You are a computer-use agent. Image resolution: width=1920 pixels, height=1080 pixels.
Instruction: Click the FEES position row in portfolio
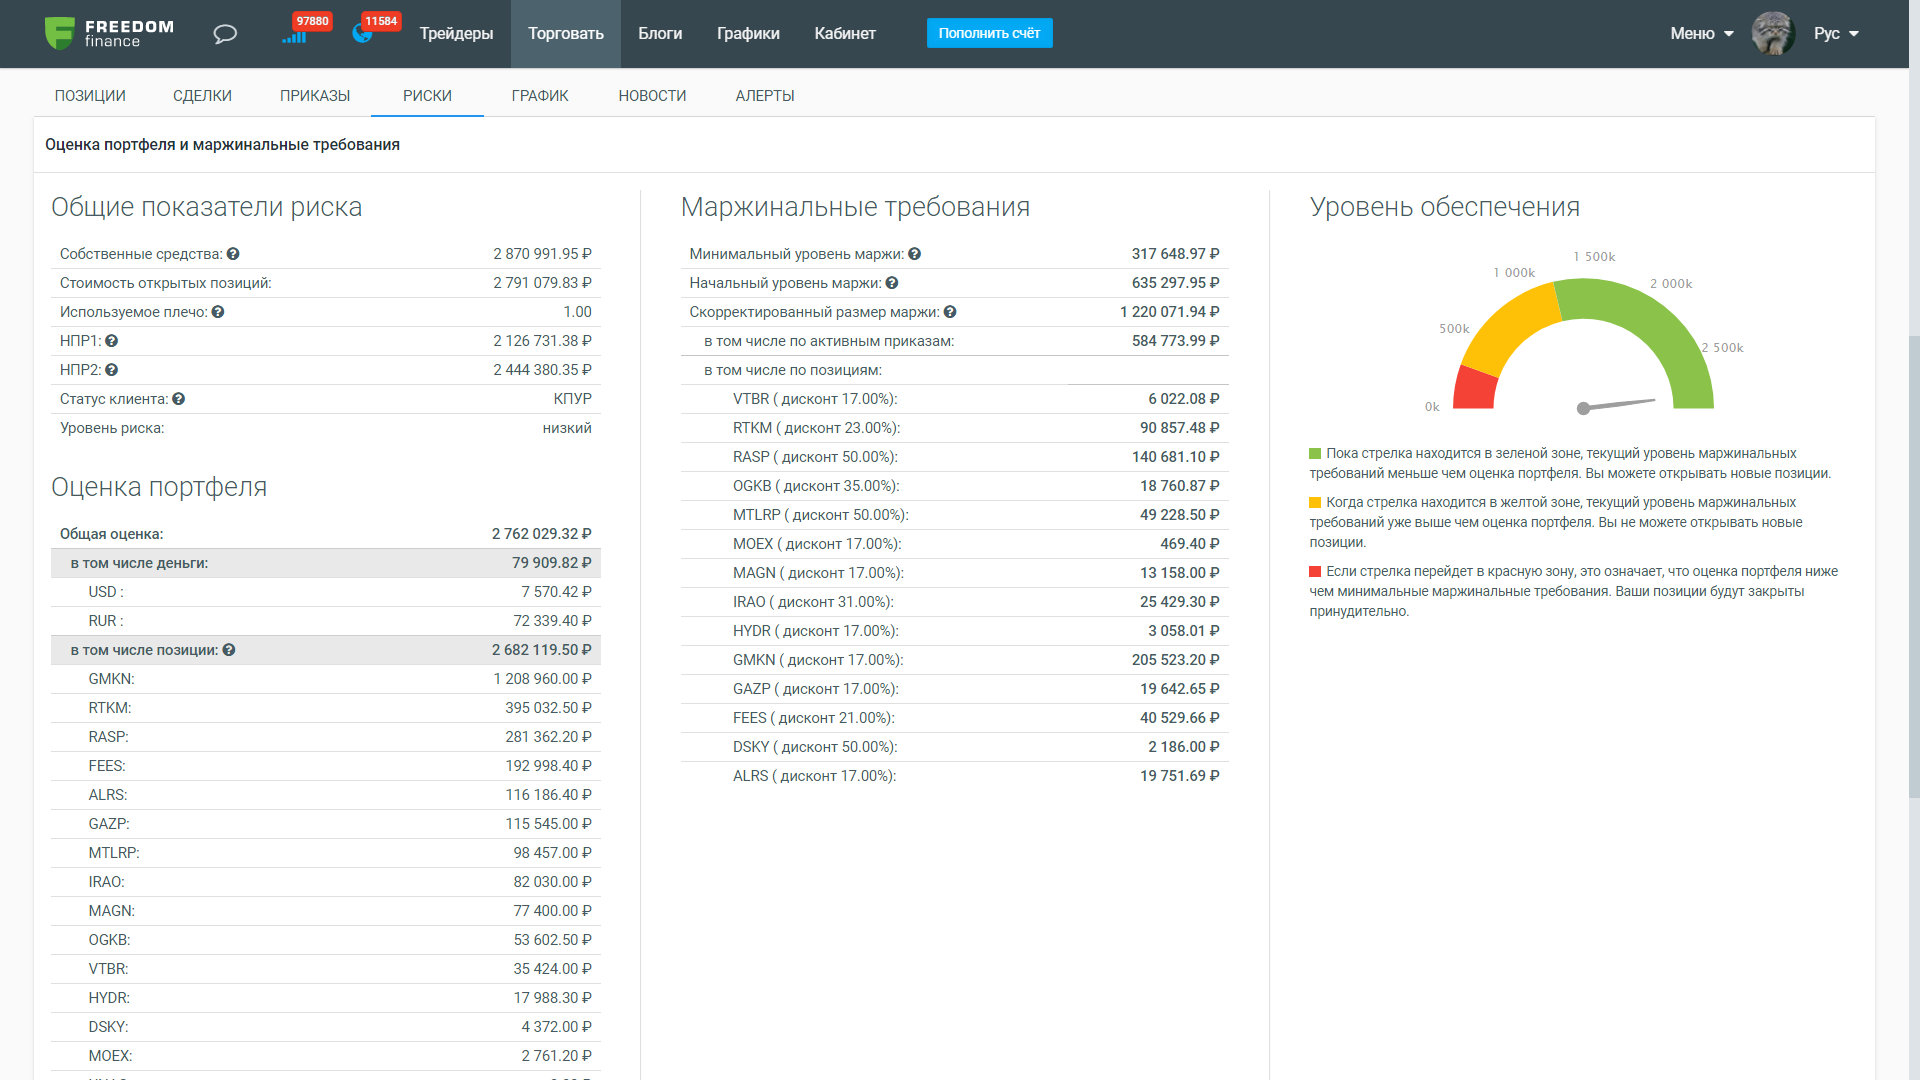(x=326, y=766)
